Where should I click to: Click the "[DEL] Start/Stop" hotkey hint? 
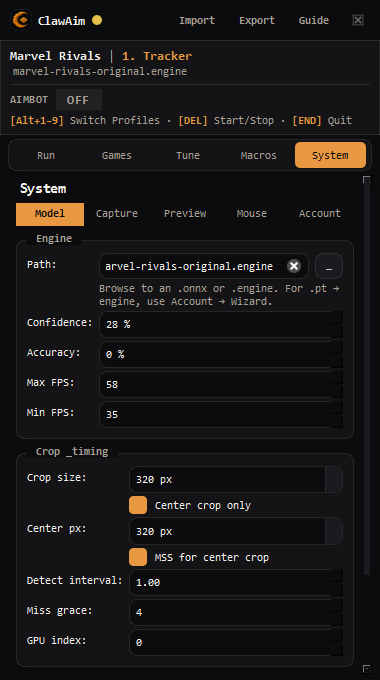(226, 120)
